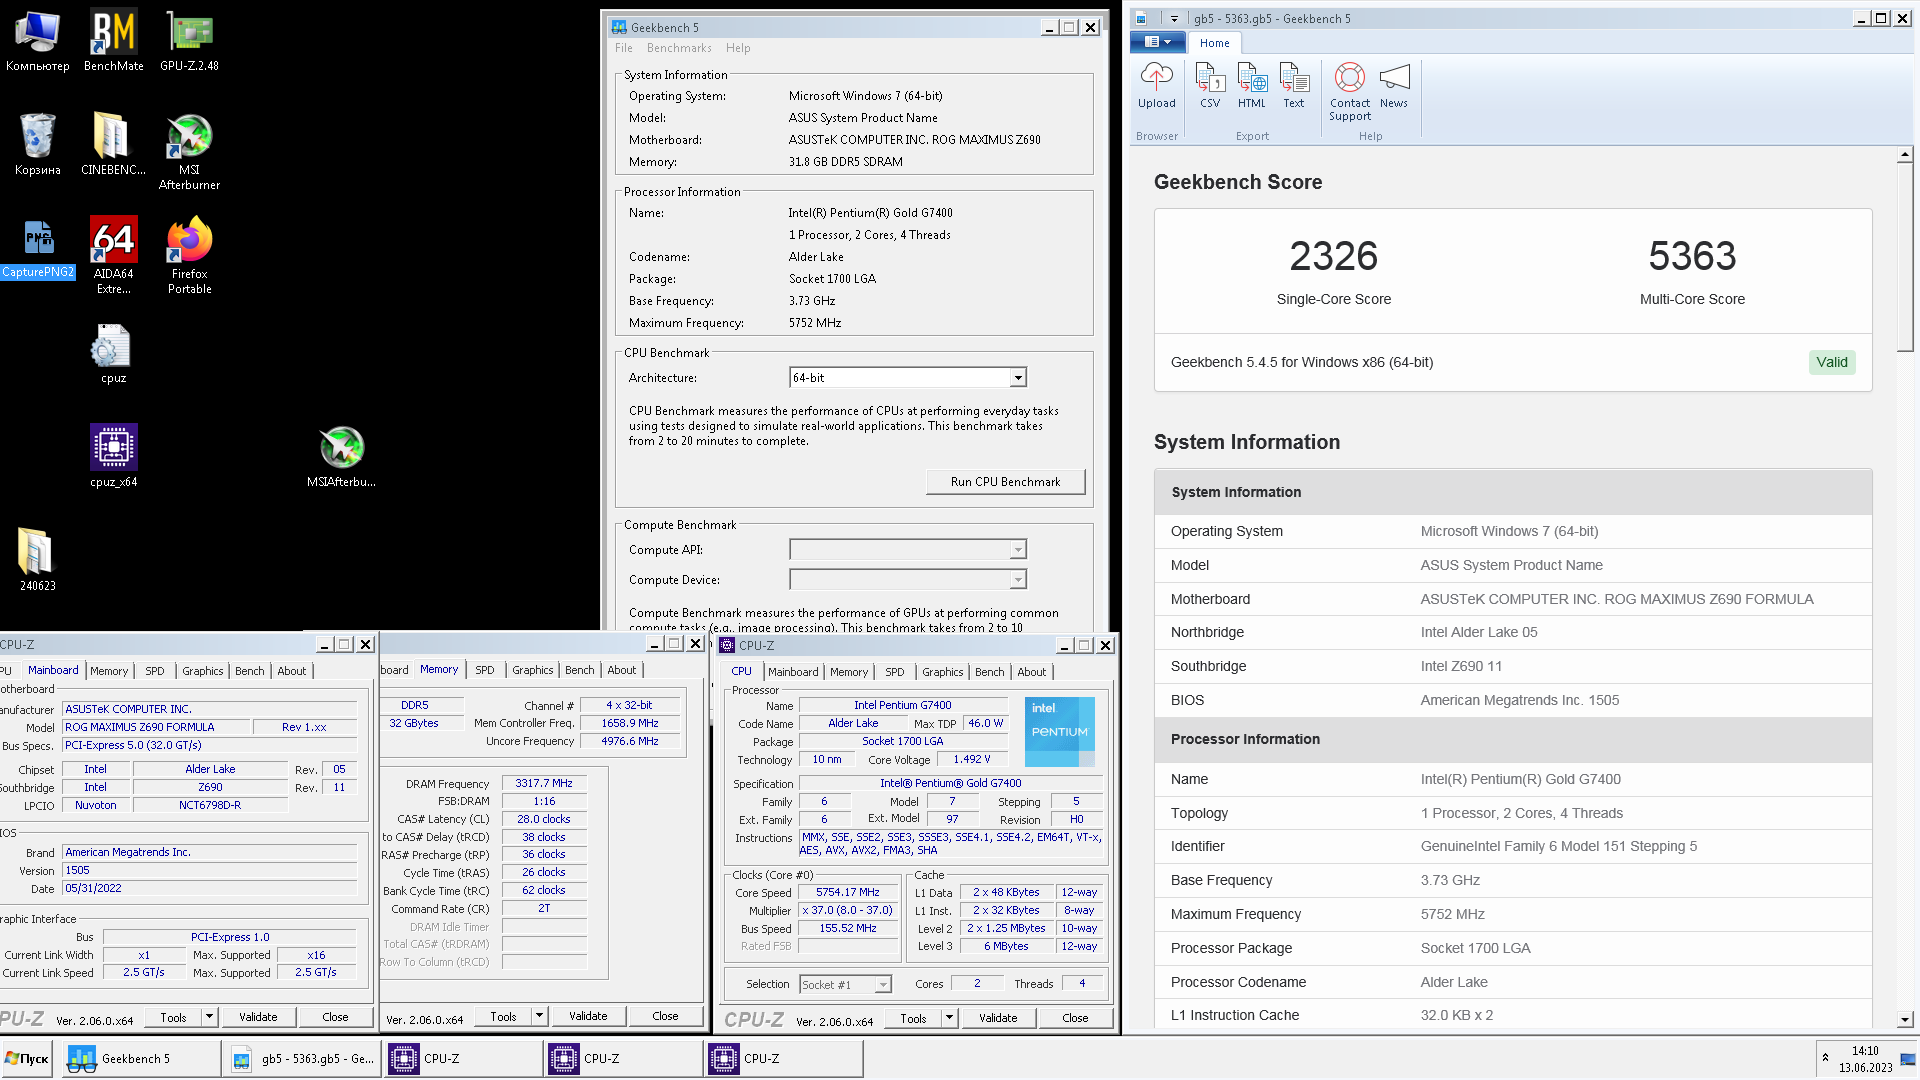This screenshot has height=1080, width=1920.
Task: Click the Core Speed 5754.17 MHz field
Action: (x=847, y=893)
